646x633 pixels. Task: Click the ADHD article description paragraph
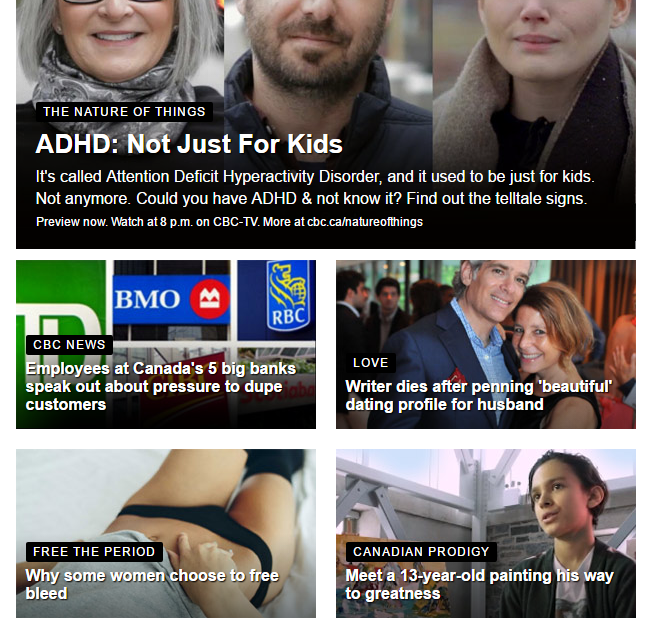[x=315, y=188]
